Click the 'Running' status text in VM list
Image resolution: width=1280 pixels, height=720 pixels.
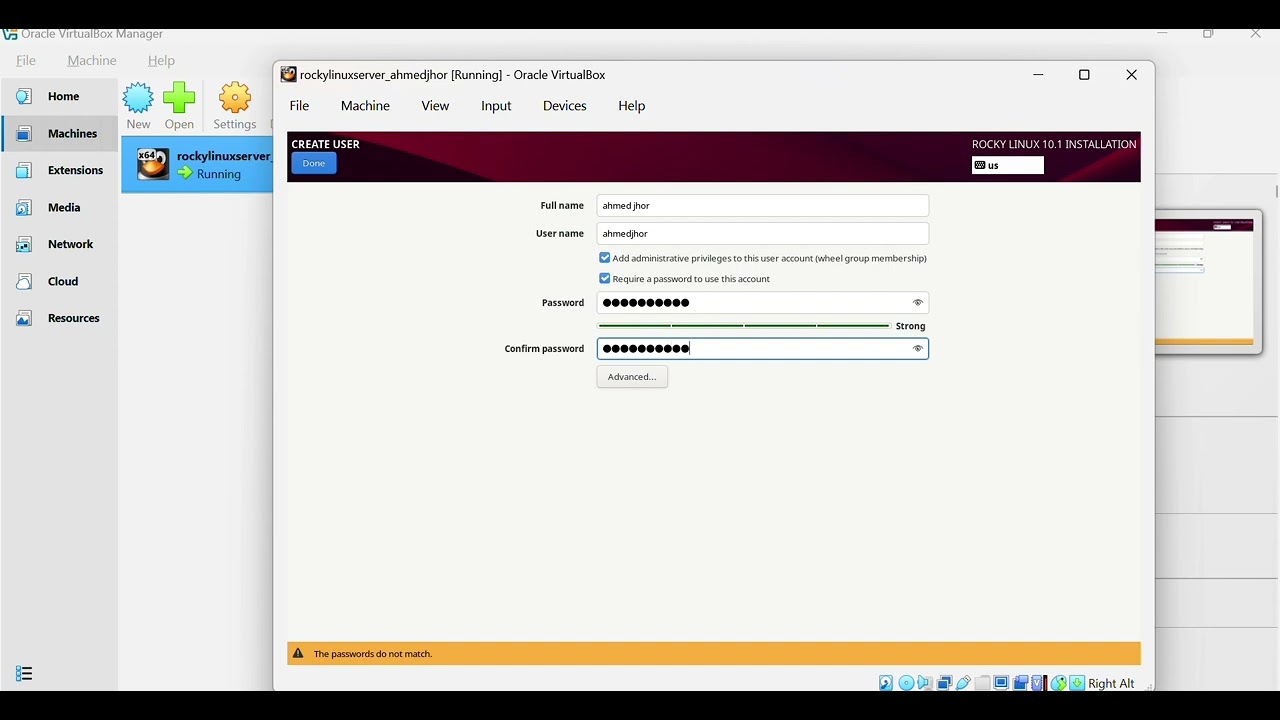(219, 174)
